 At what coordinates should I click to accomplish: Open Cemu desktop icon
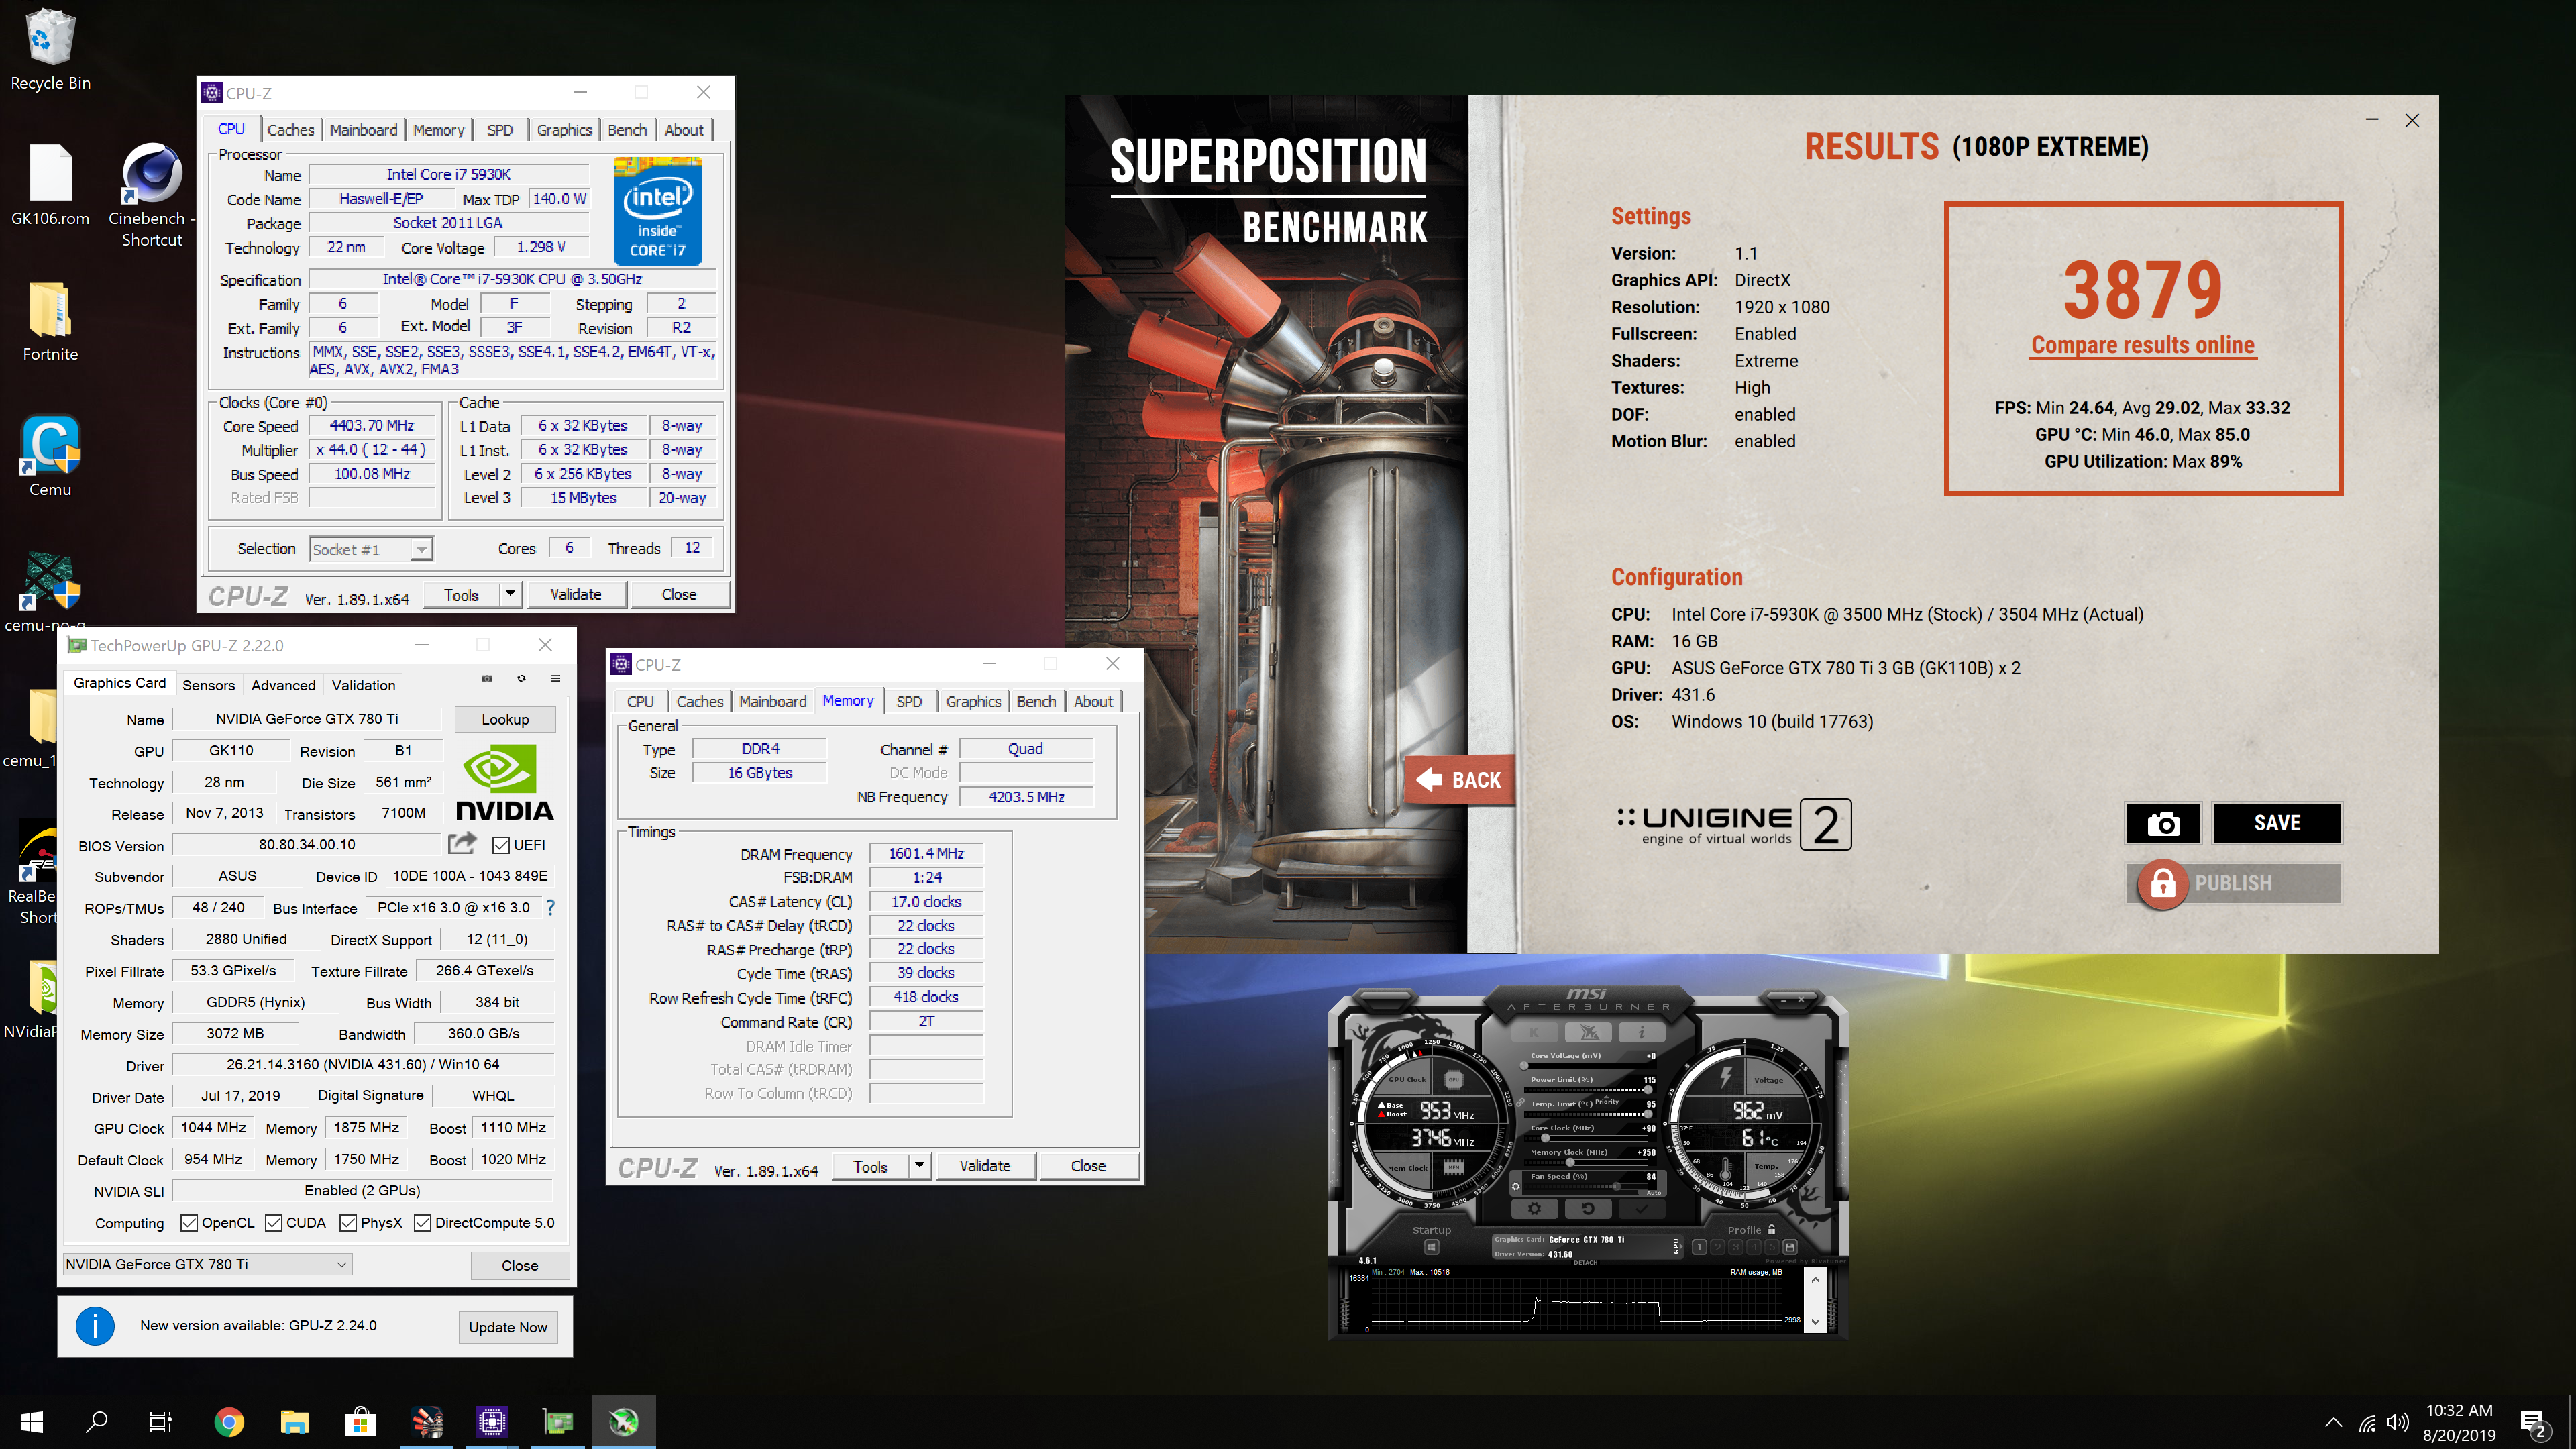(x=50, y=457)
